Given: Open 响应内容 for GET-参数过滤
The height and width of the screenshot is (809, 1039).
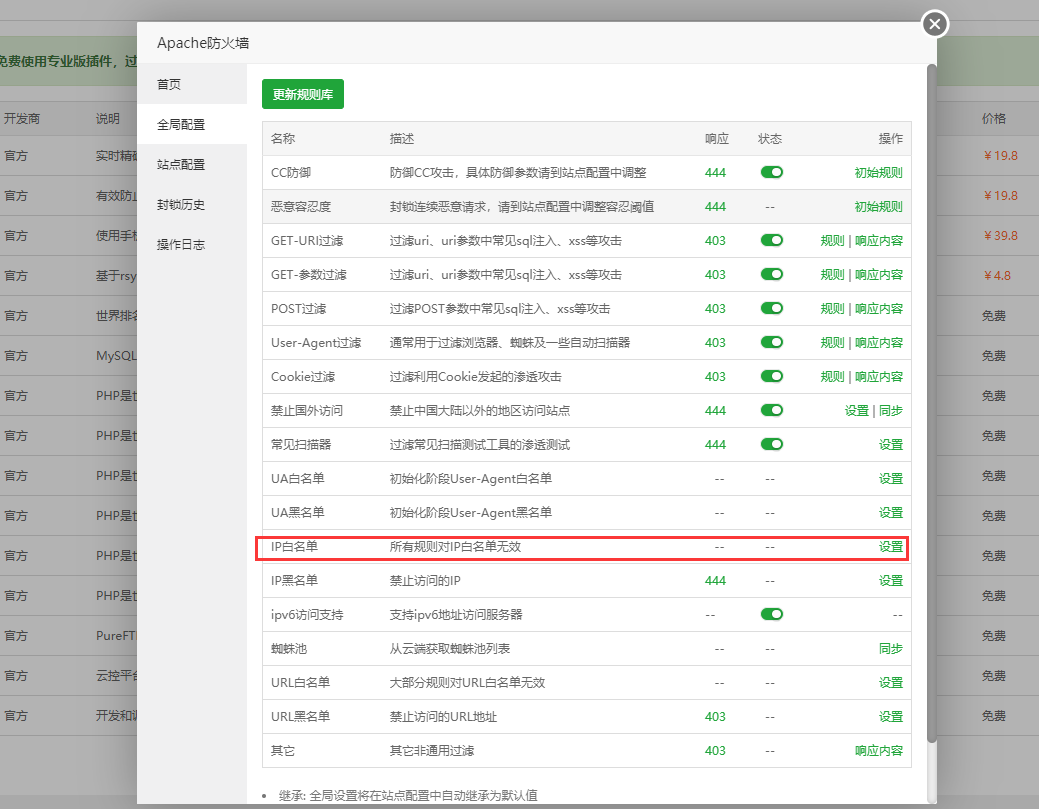Looking at the screenshot, I should coord(879,275).
